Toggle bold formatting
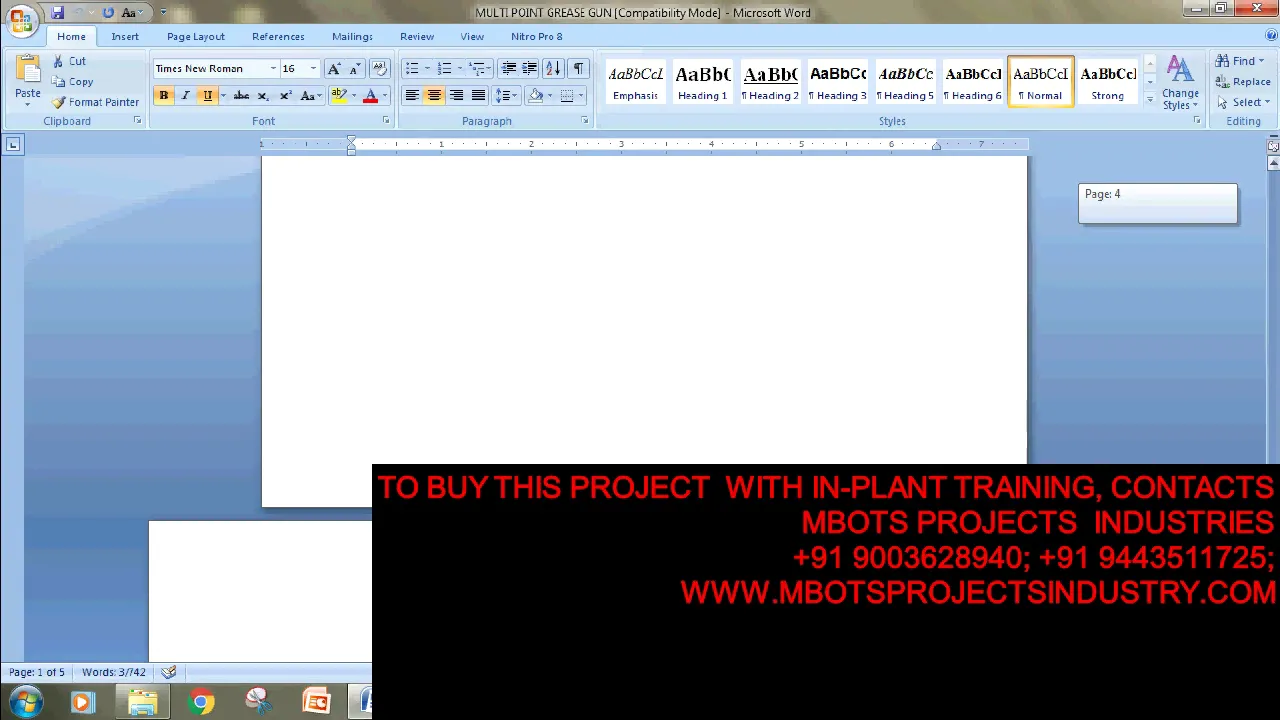 click(x=163, y=96)
